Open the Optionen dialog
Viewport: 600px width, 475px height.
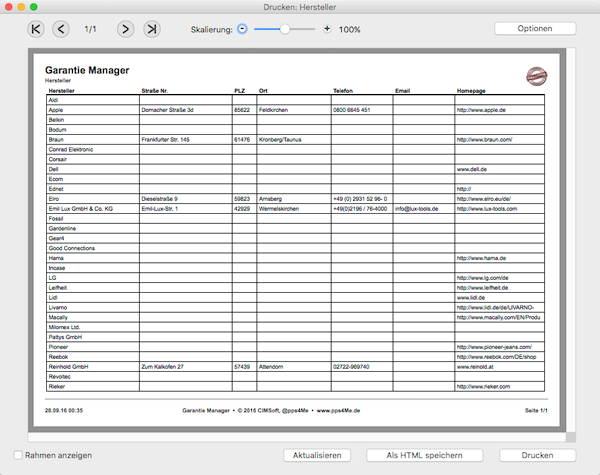[535, 29]
